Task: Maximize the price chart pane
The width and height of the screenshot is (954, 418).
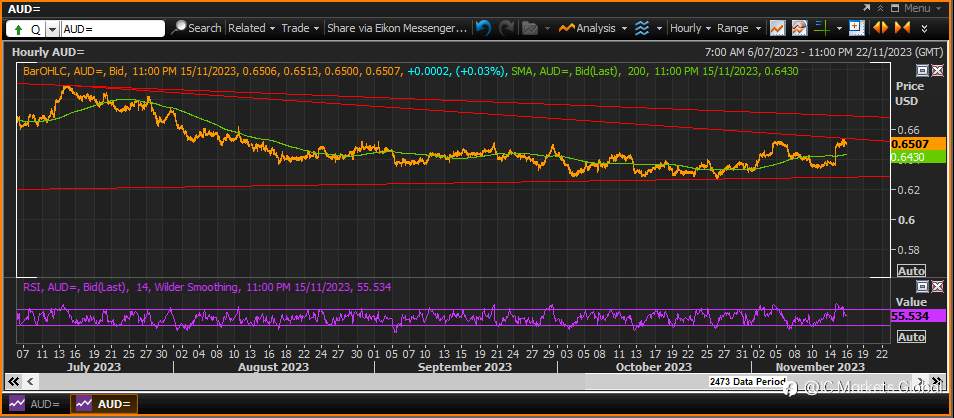Action: pyautogui.click(x=922, y=71)
